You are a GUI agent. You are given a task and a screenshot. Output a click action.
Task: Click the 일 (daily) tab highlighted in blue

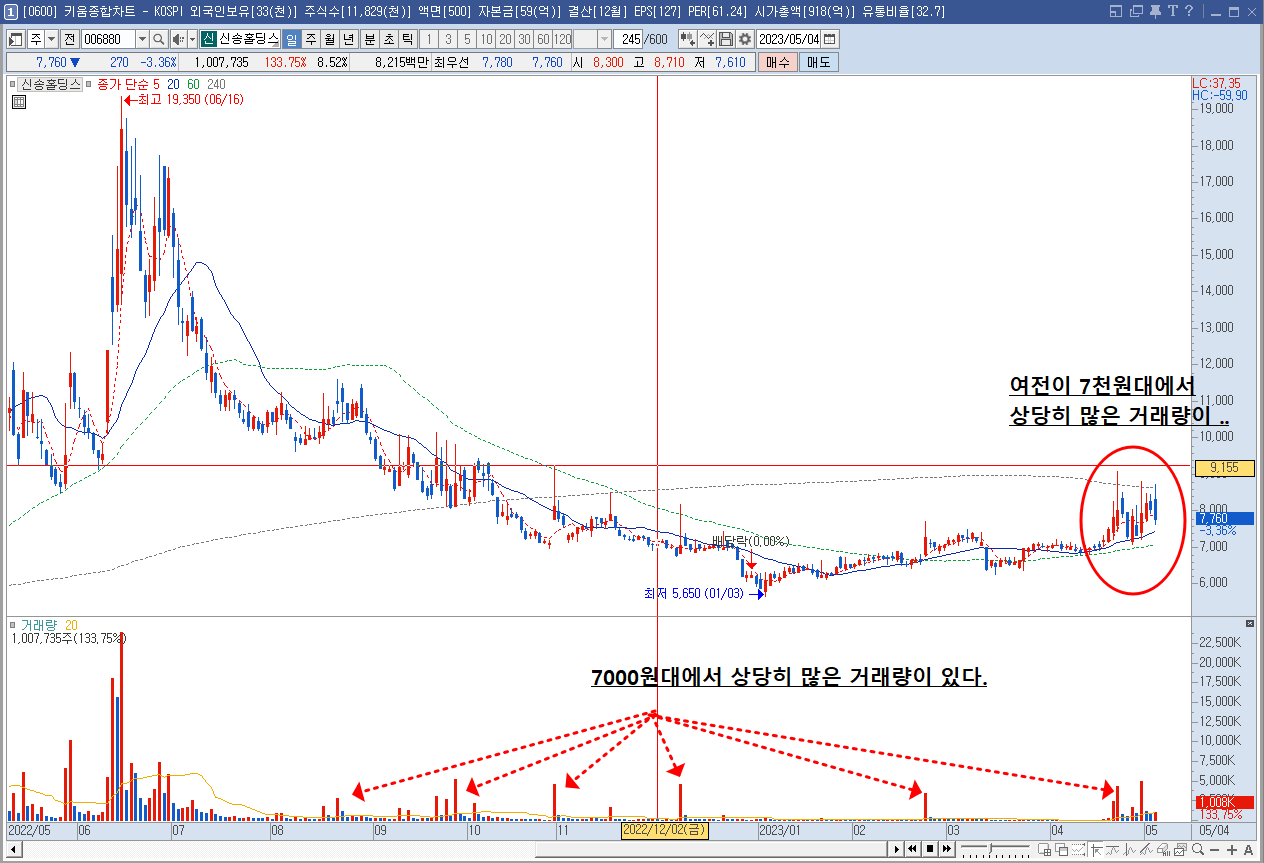[291, 39]
